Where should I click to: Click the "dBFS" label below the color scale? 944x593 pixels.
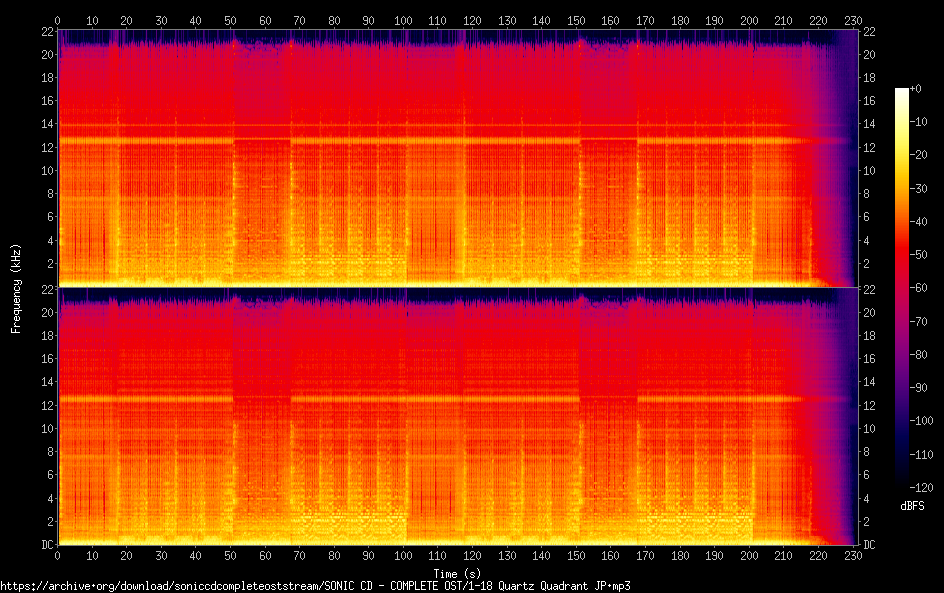(x=913, y=507)
